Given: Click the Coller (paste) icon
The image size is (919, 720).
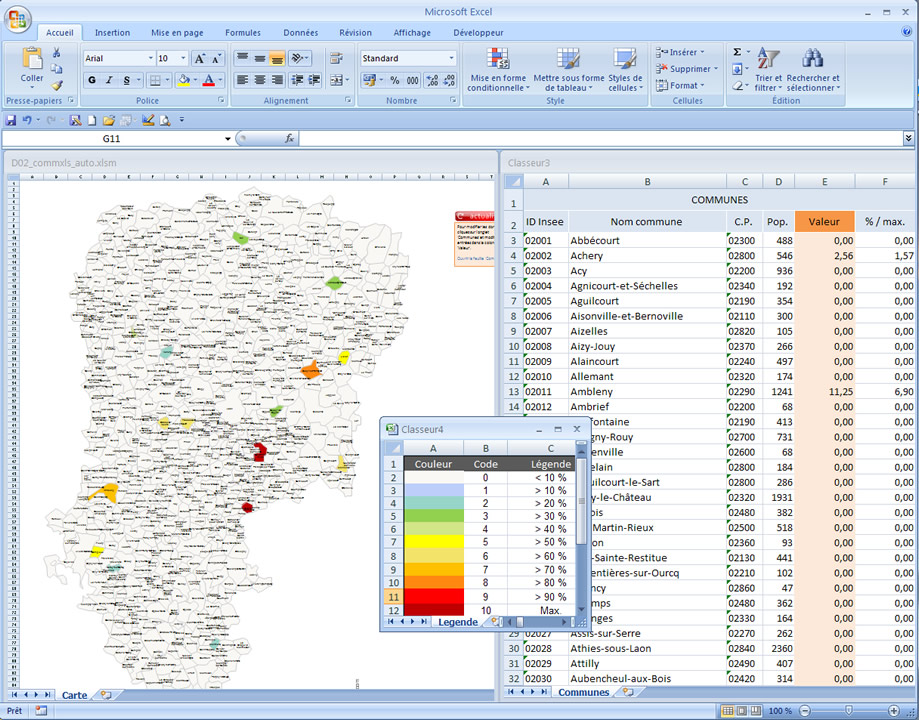Looking at the screenshot, I should point(32,60).
